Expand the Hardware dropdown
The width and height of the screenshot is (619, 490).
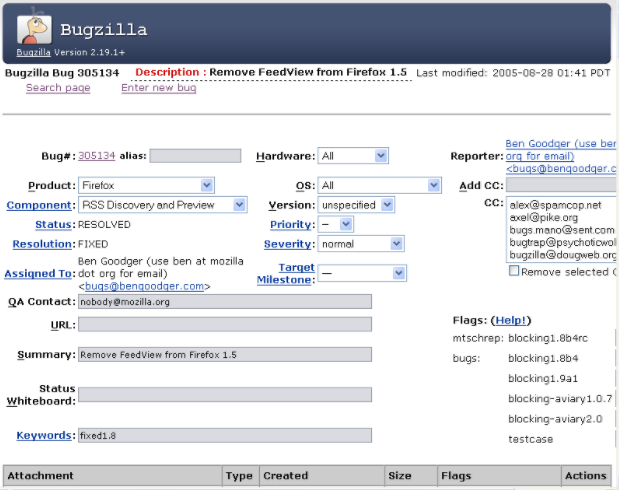353,156
